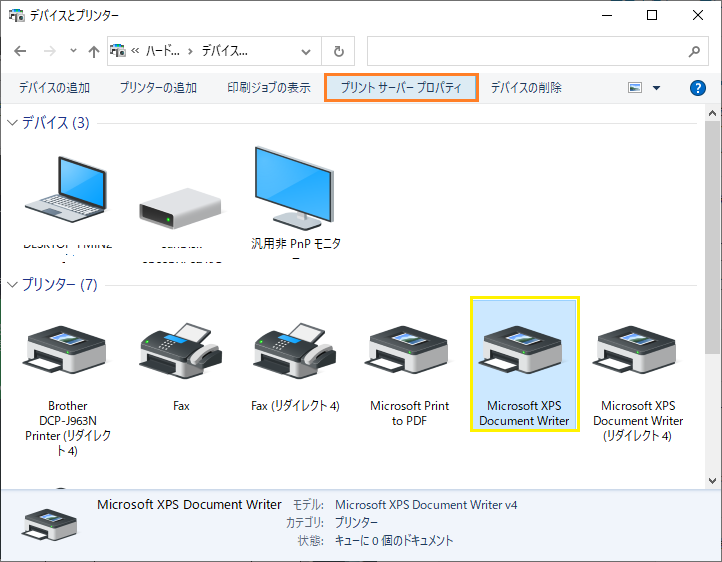The width and height of the screenshot is (722, 562).
Task: Click the search magnifier icon
Action: 694,51
